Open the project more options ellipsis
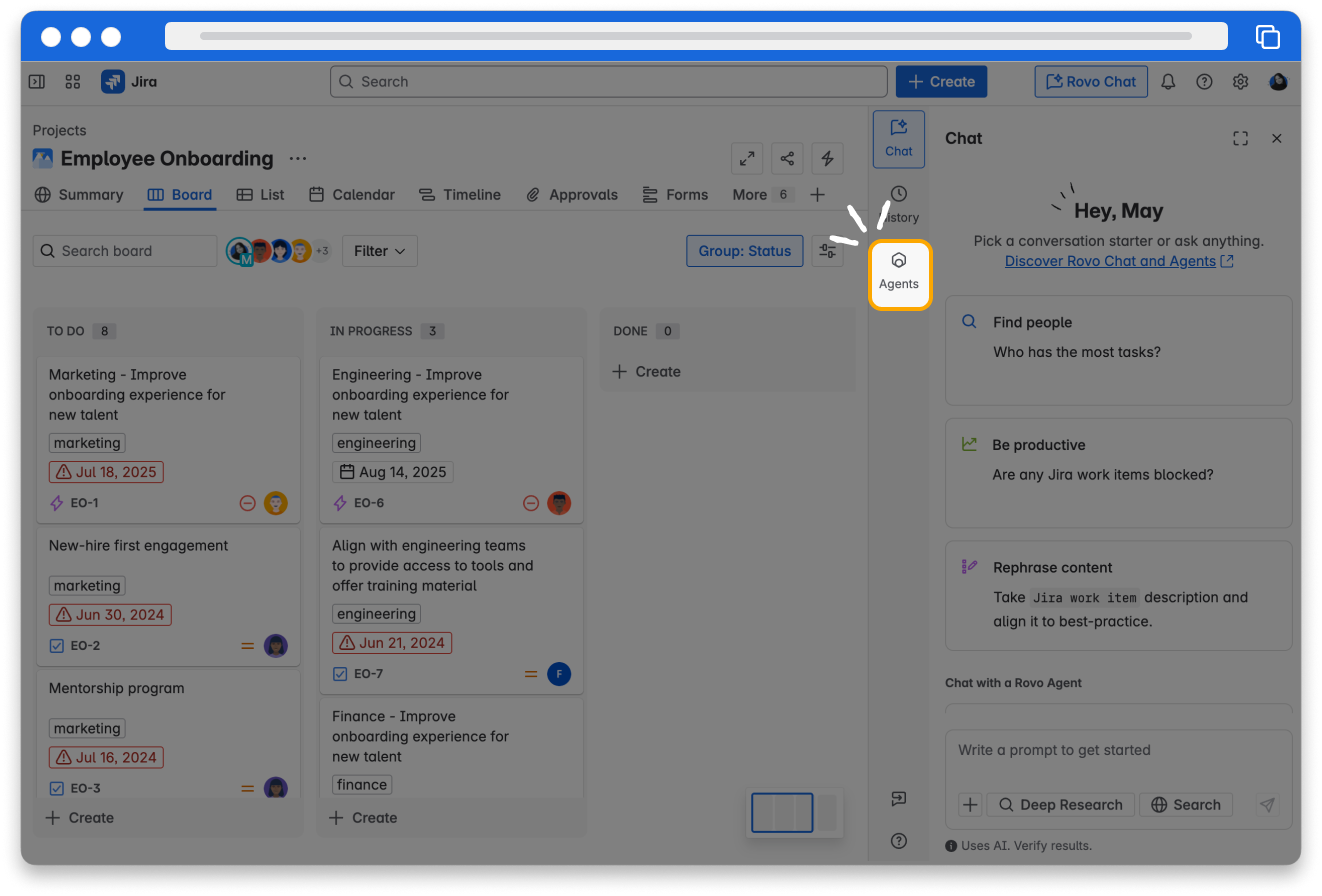Screen dimensions: 1322x896 point(298,158)
